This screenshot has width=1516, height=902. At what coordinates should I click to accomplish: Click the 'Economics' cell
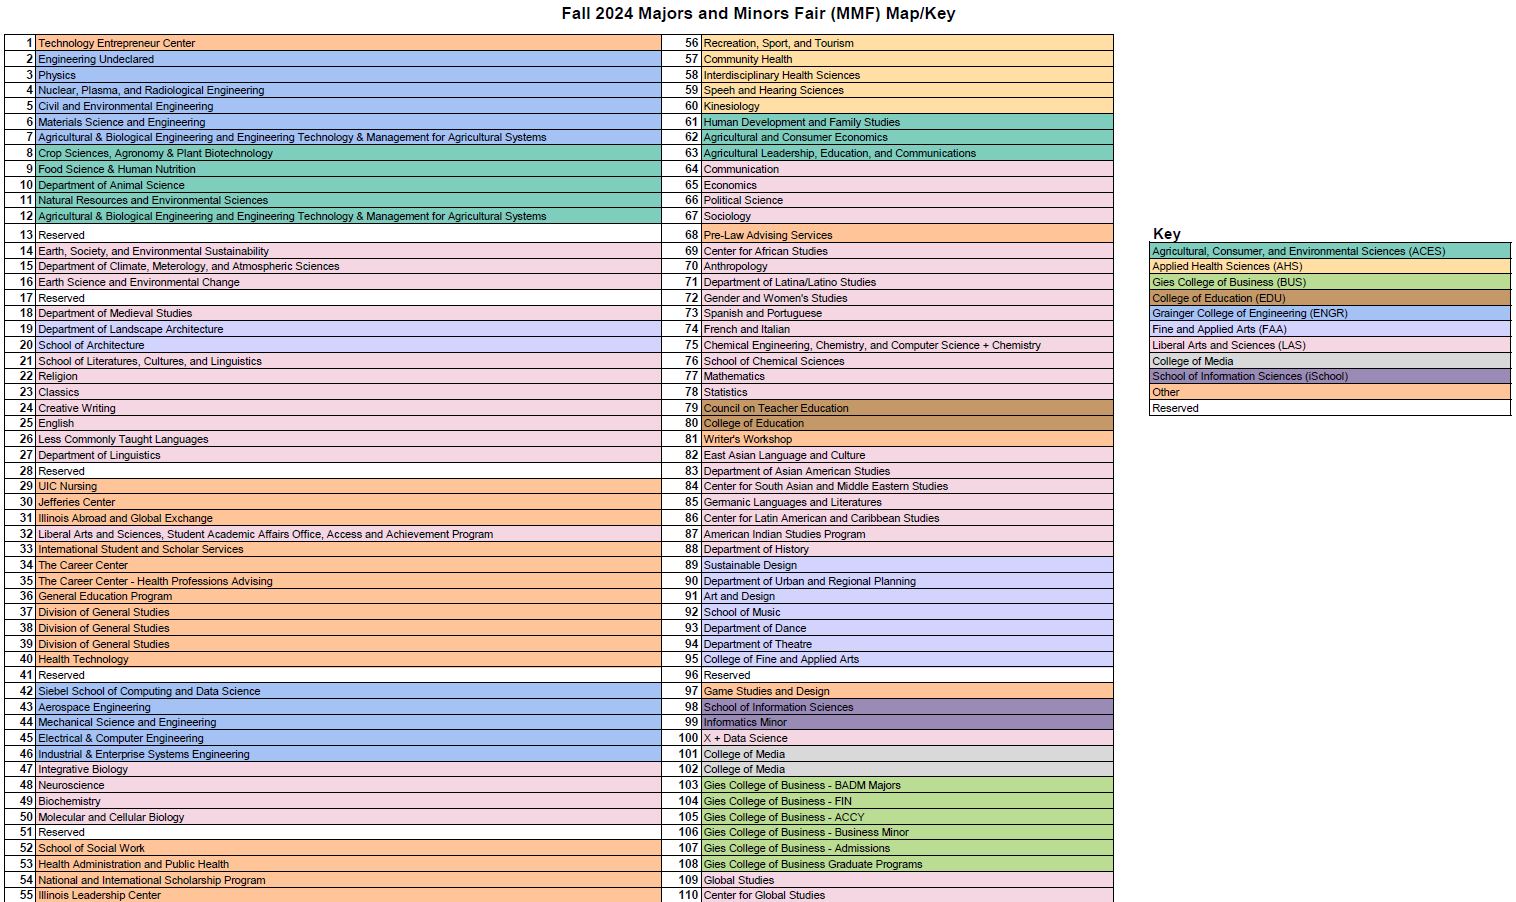(907, 185)
